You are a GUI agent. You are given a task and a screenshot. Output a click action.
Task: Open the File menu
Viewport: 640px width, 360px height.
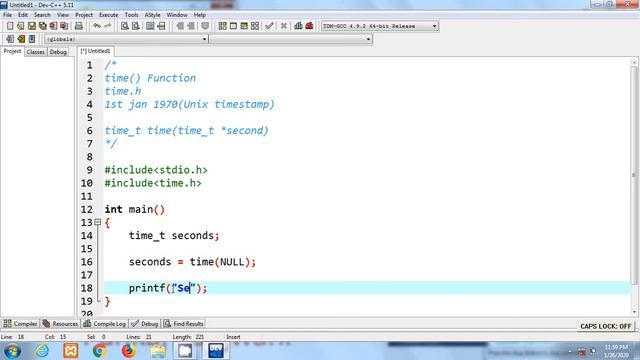pyautogui.click(x=7, y=15)
